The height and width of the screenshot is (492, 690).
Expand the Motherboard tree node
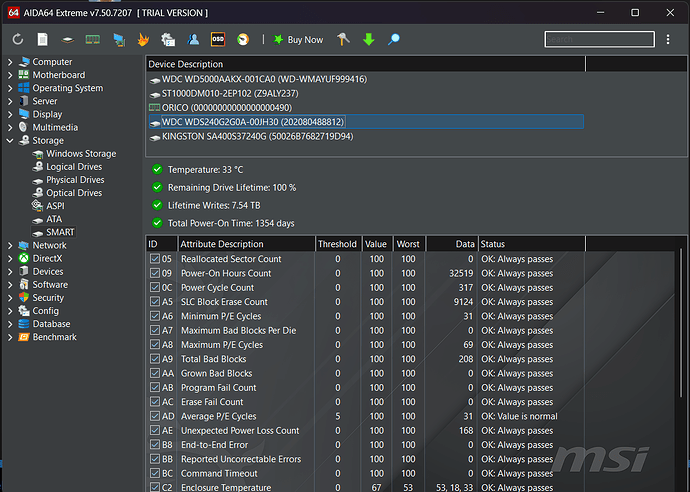(x=10, y=75)
